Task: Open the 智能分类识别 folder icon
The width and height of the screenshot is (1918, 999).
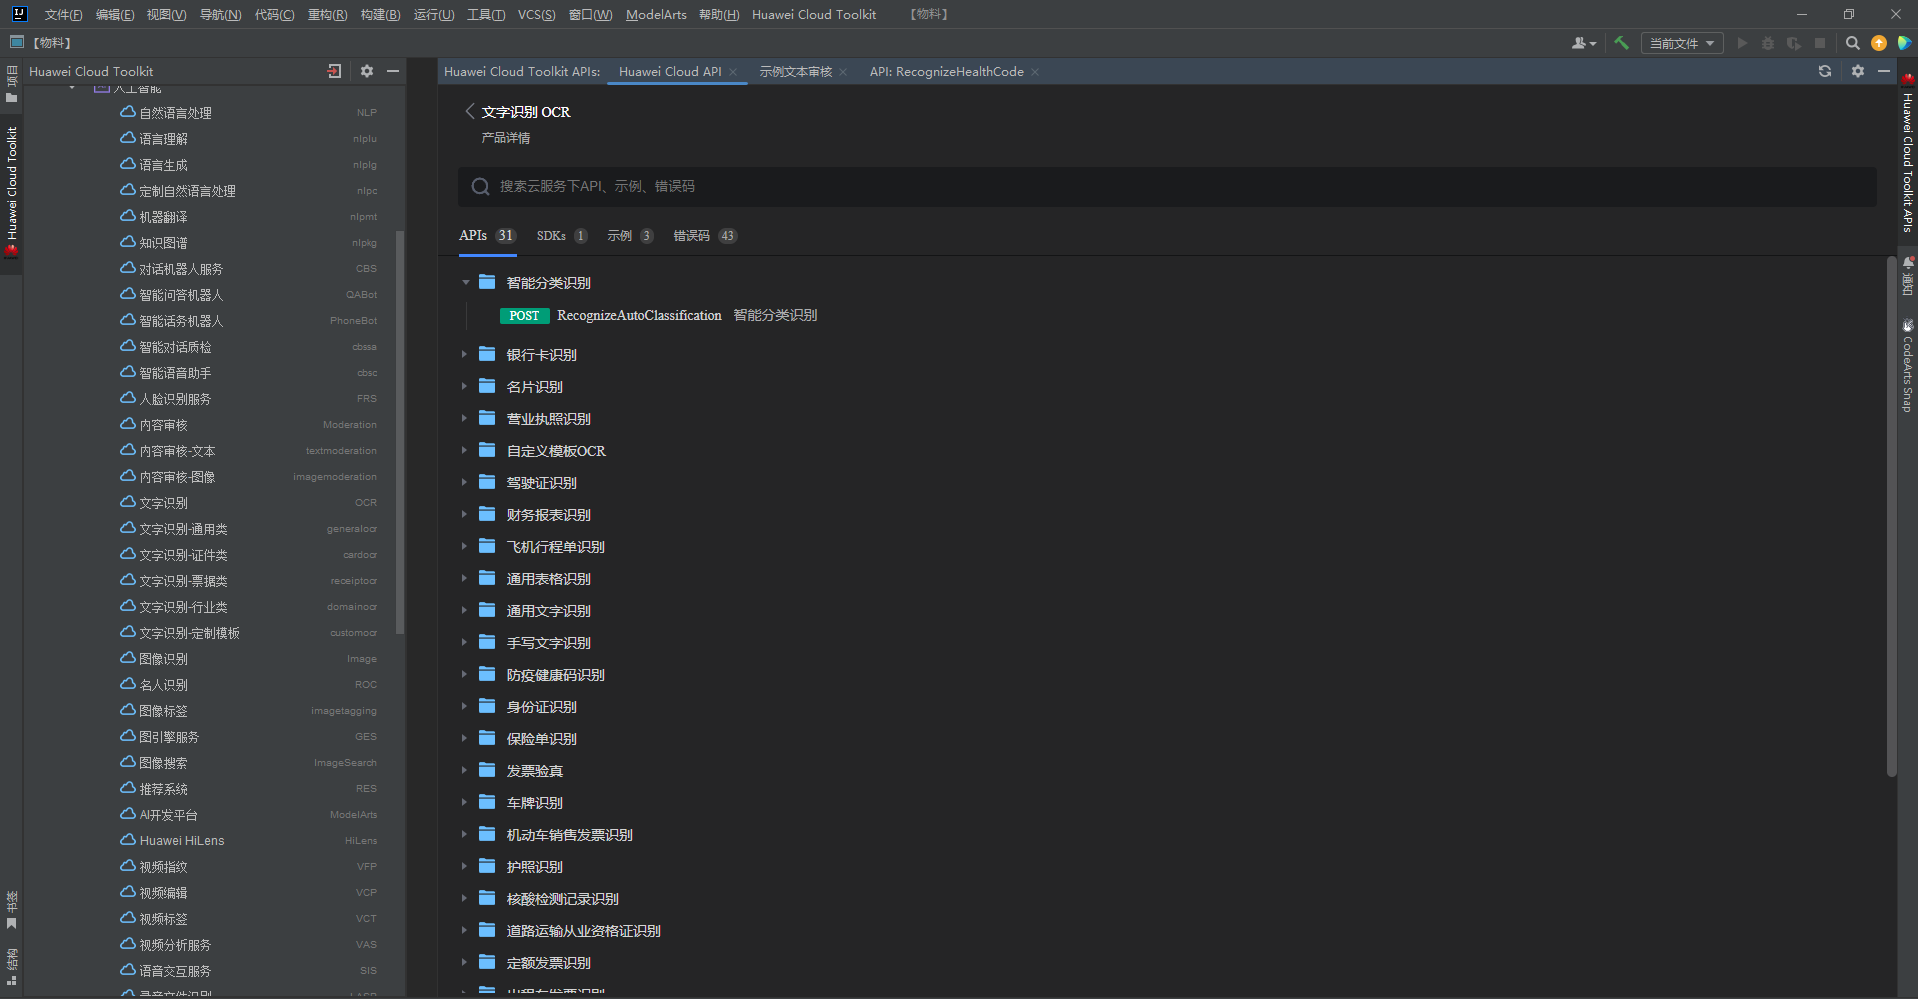Action: 487,282
